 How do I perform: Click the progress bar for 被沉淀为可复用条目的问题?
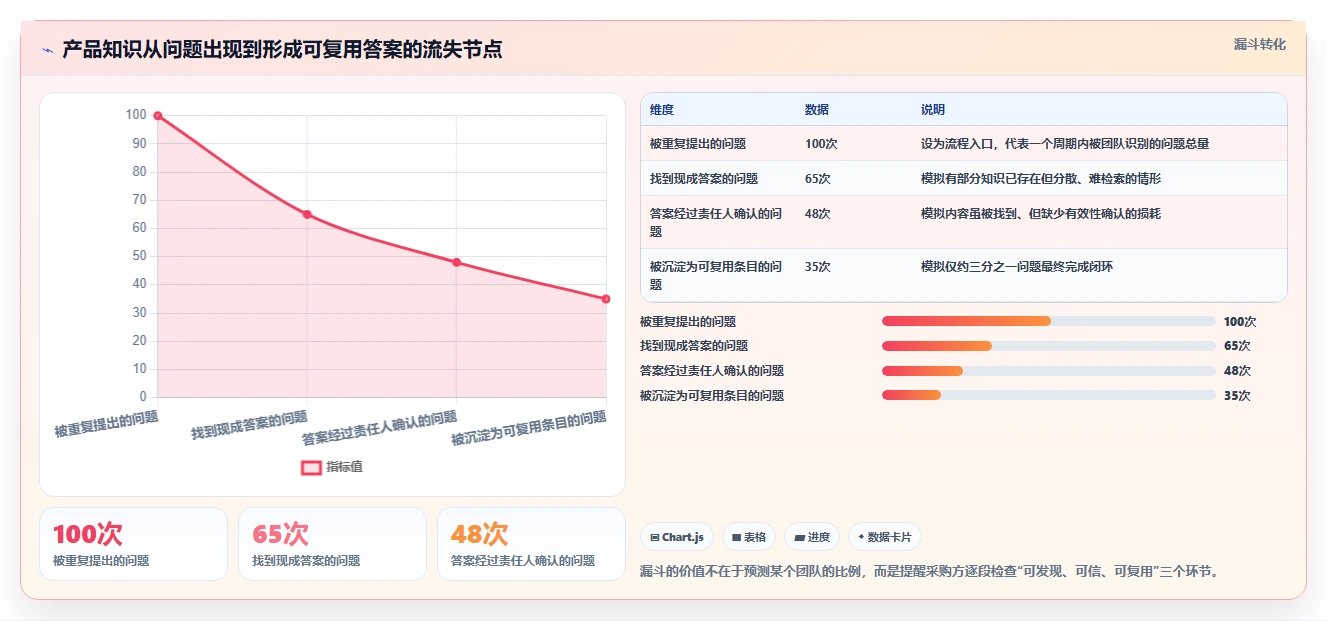click(1049, 395)
